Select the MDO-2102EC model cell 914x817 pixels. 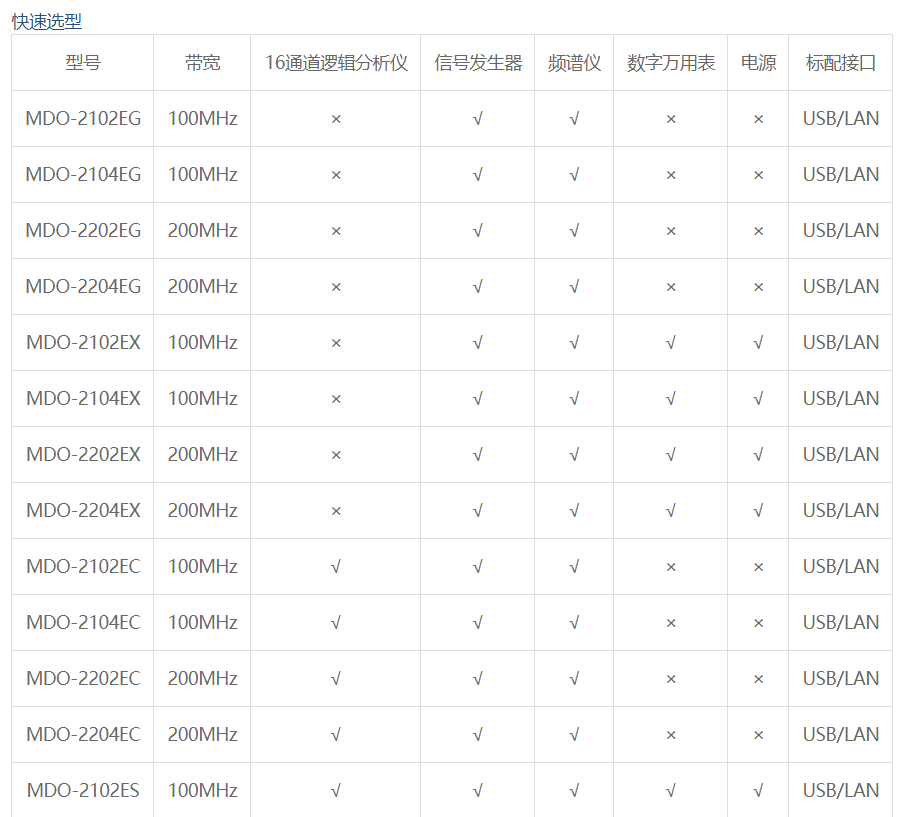(83, 567)
